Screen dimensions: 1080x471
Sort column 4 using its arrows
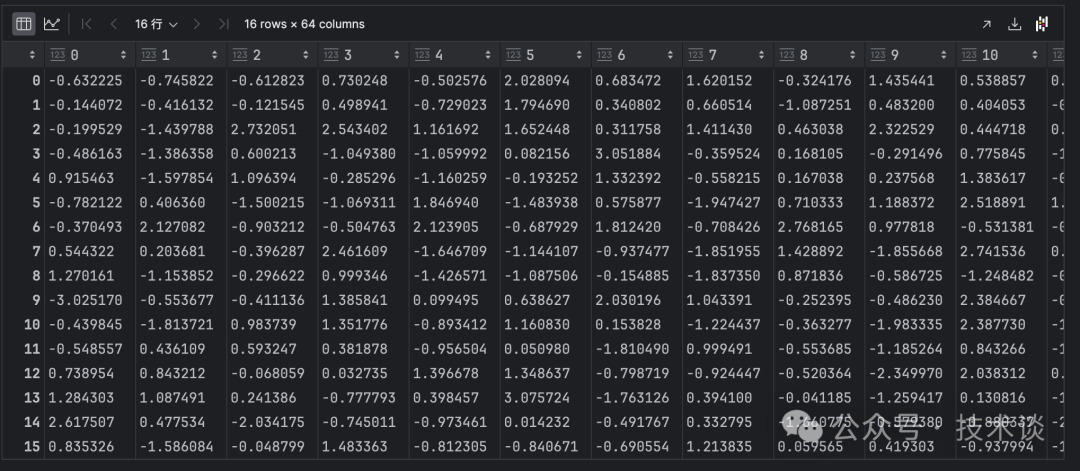(488, 55)
